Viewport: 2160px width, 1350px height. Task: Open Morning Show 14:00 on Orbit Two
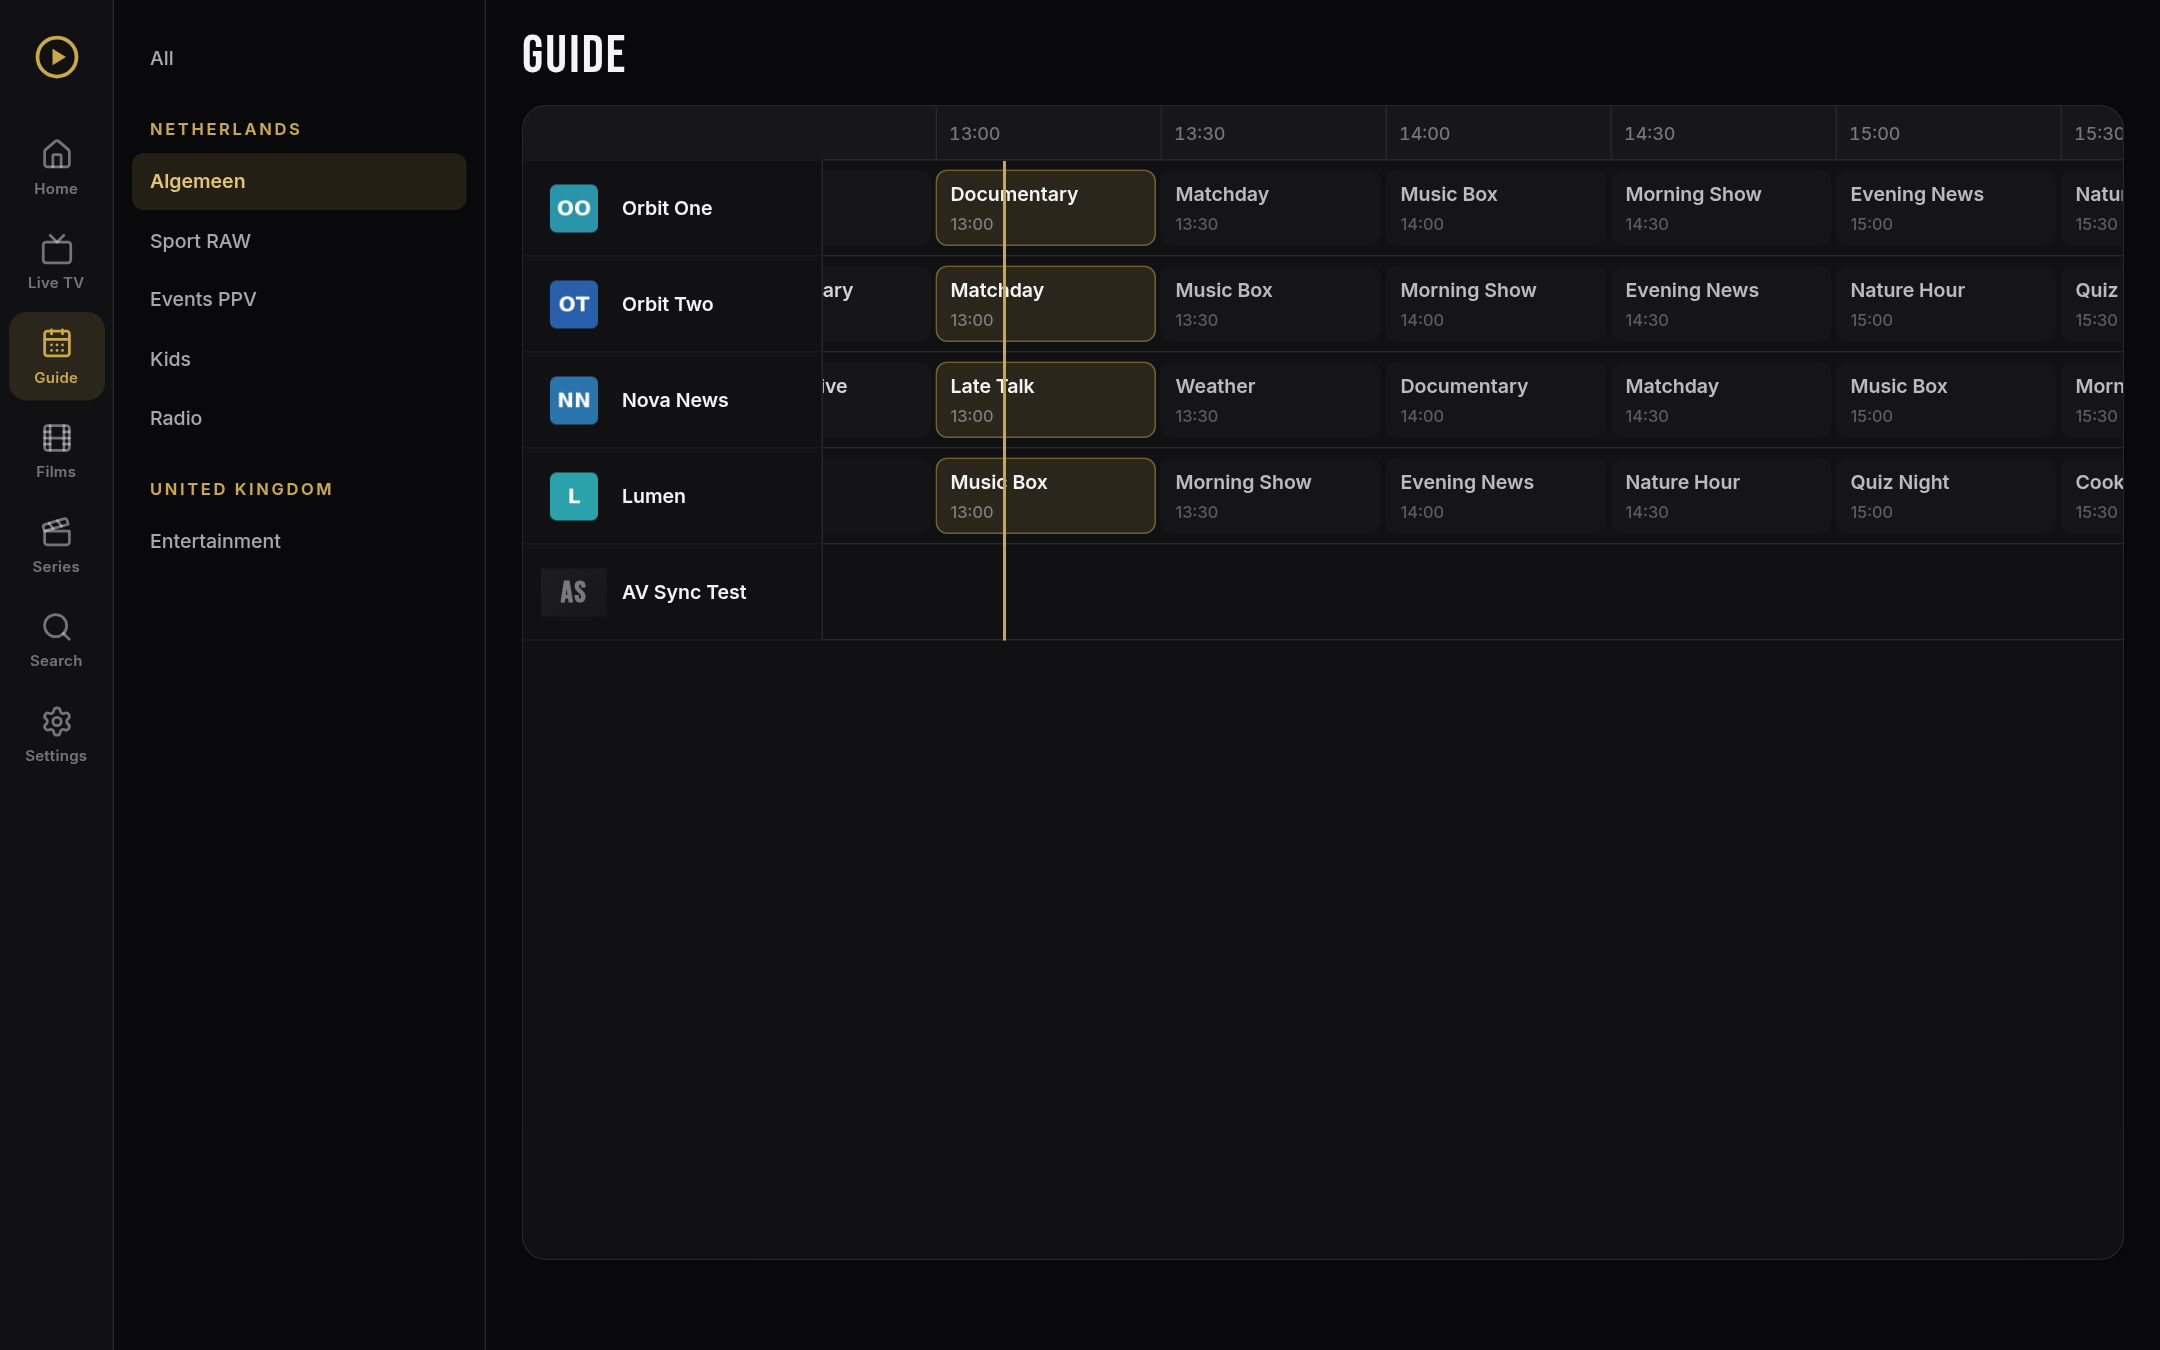pyautogui.click(x=1495, y=304)
